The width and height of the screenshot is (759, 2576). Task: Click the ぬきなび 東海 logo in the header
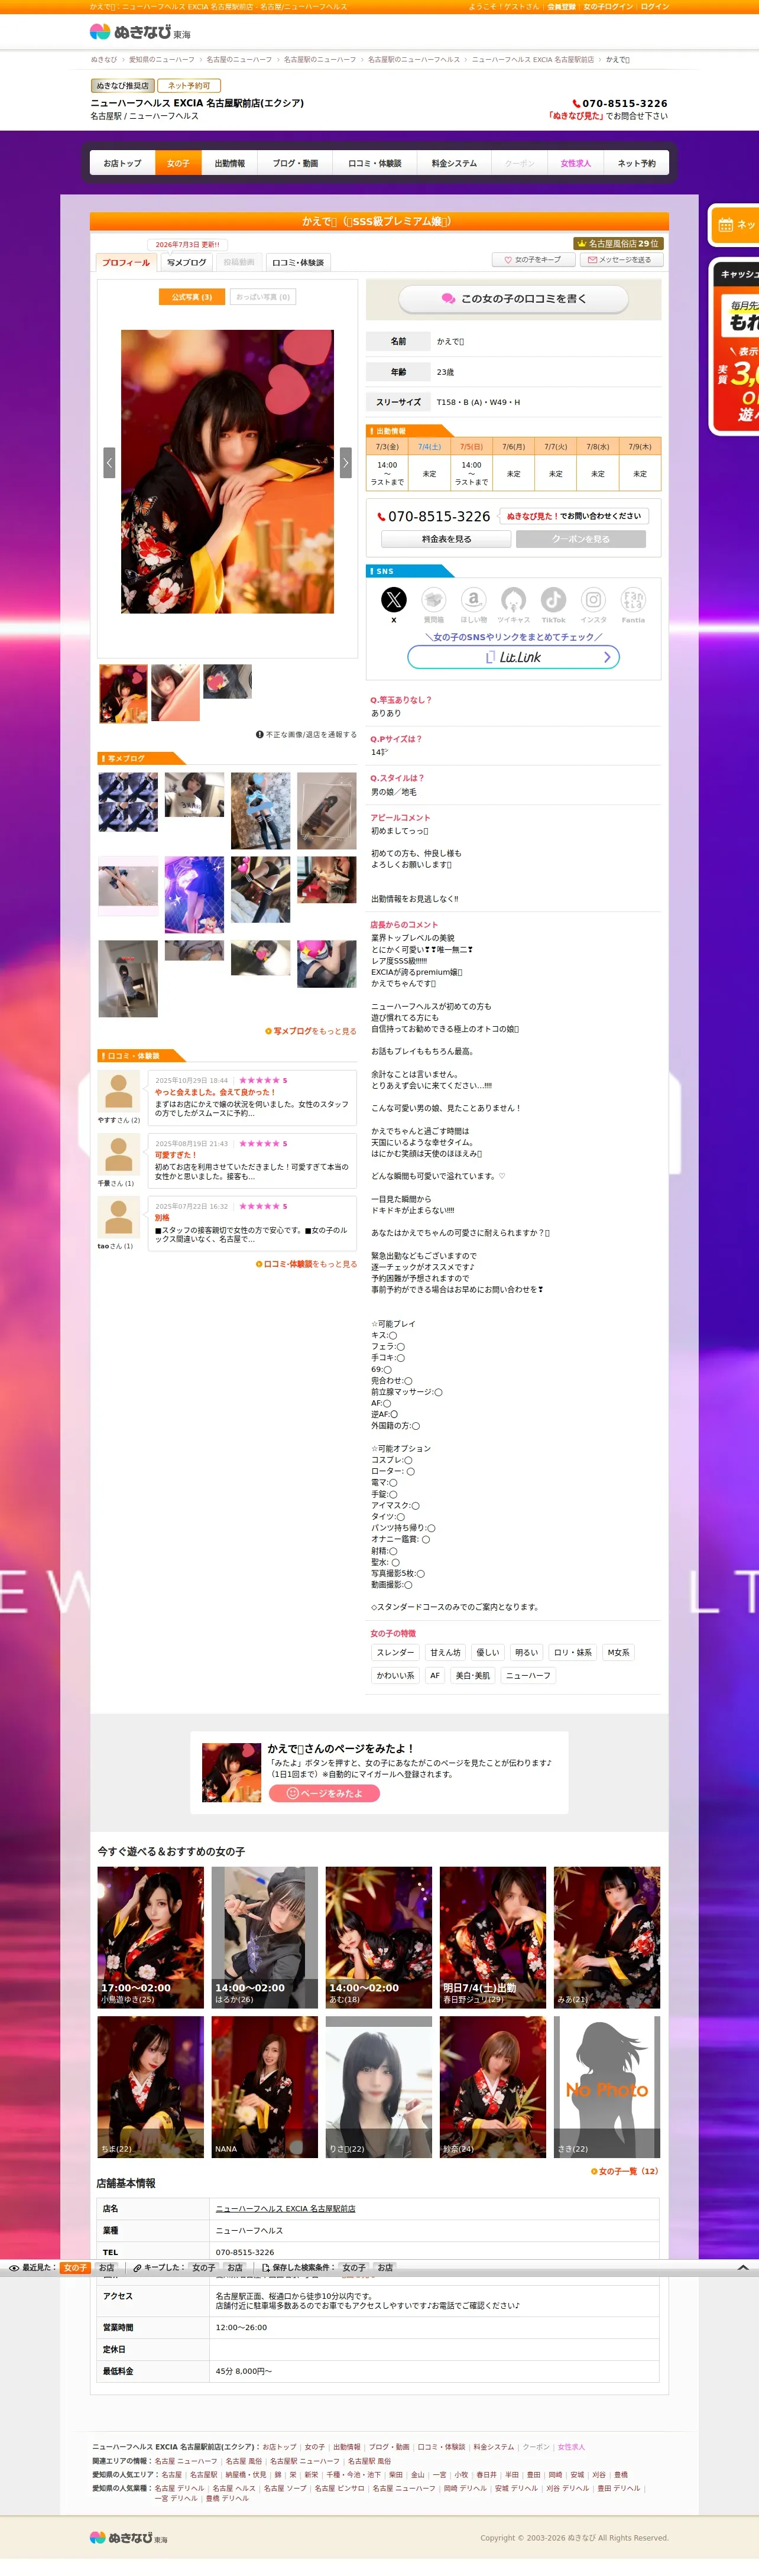tap(140, 32)
